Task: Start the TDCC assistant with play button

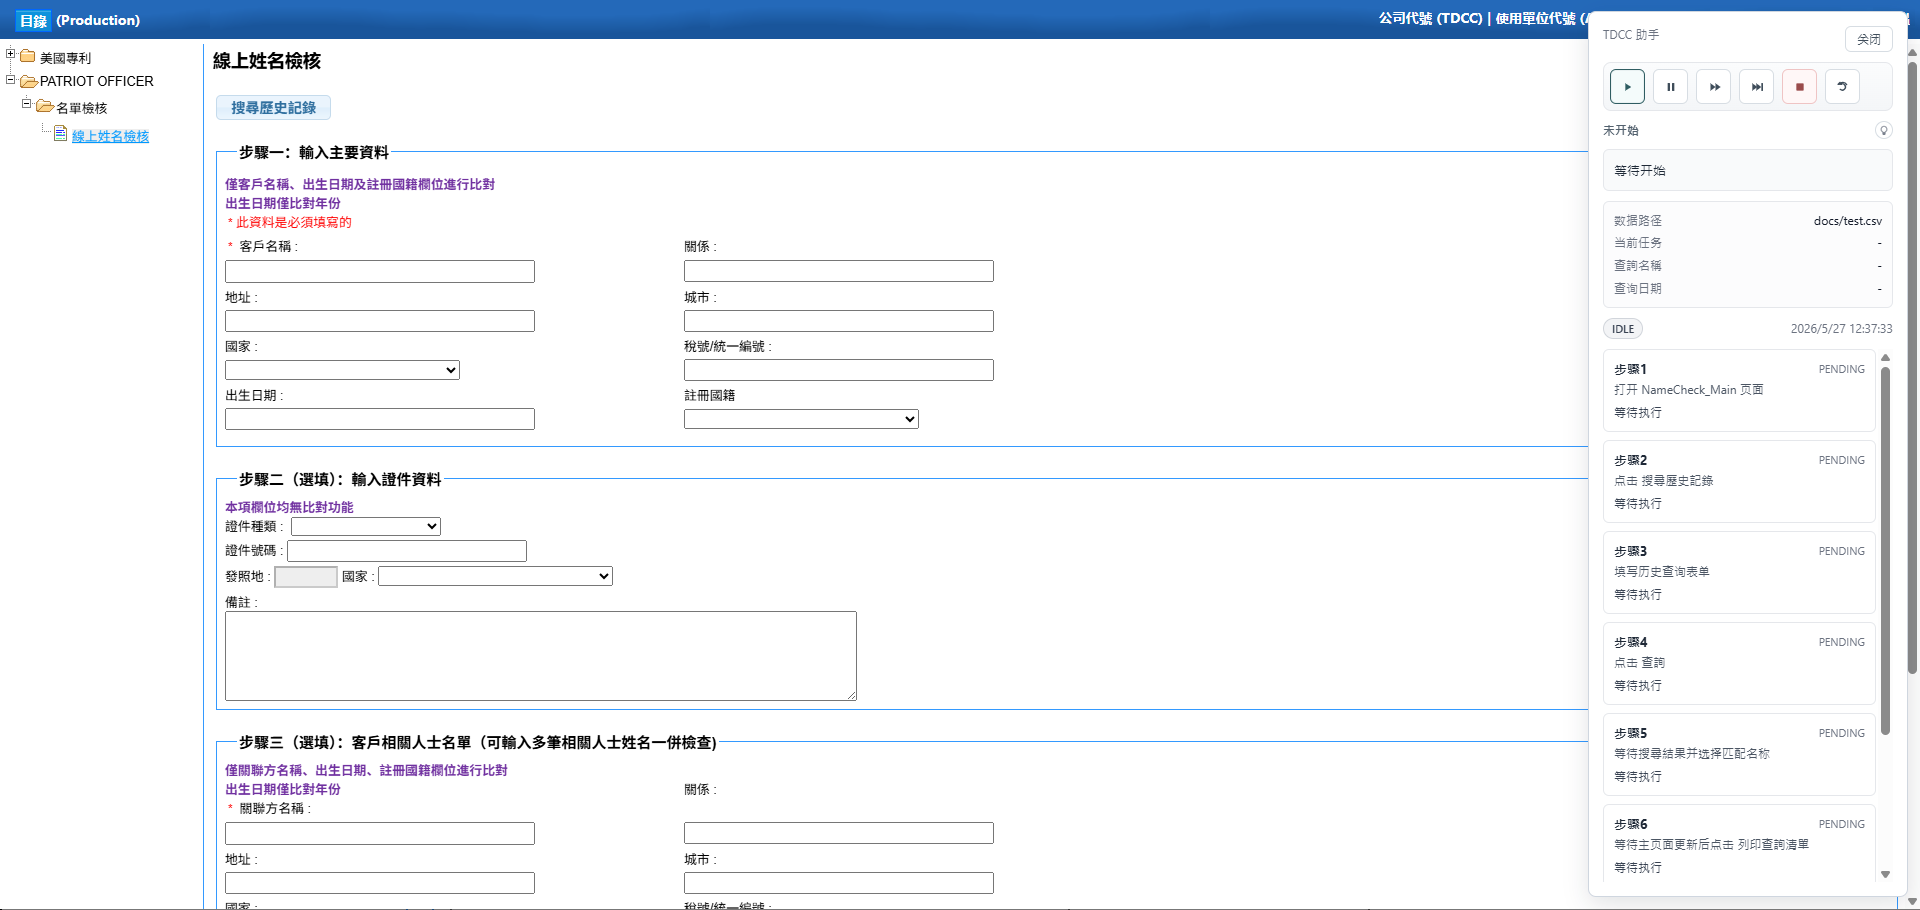Action: click(x=1627, y=87)
